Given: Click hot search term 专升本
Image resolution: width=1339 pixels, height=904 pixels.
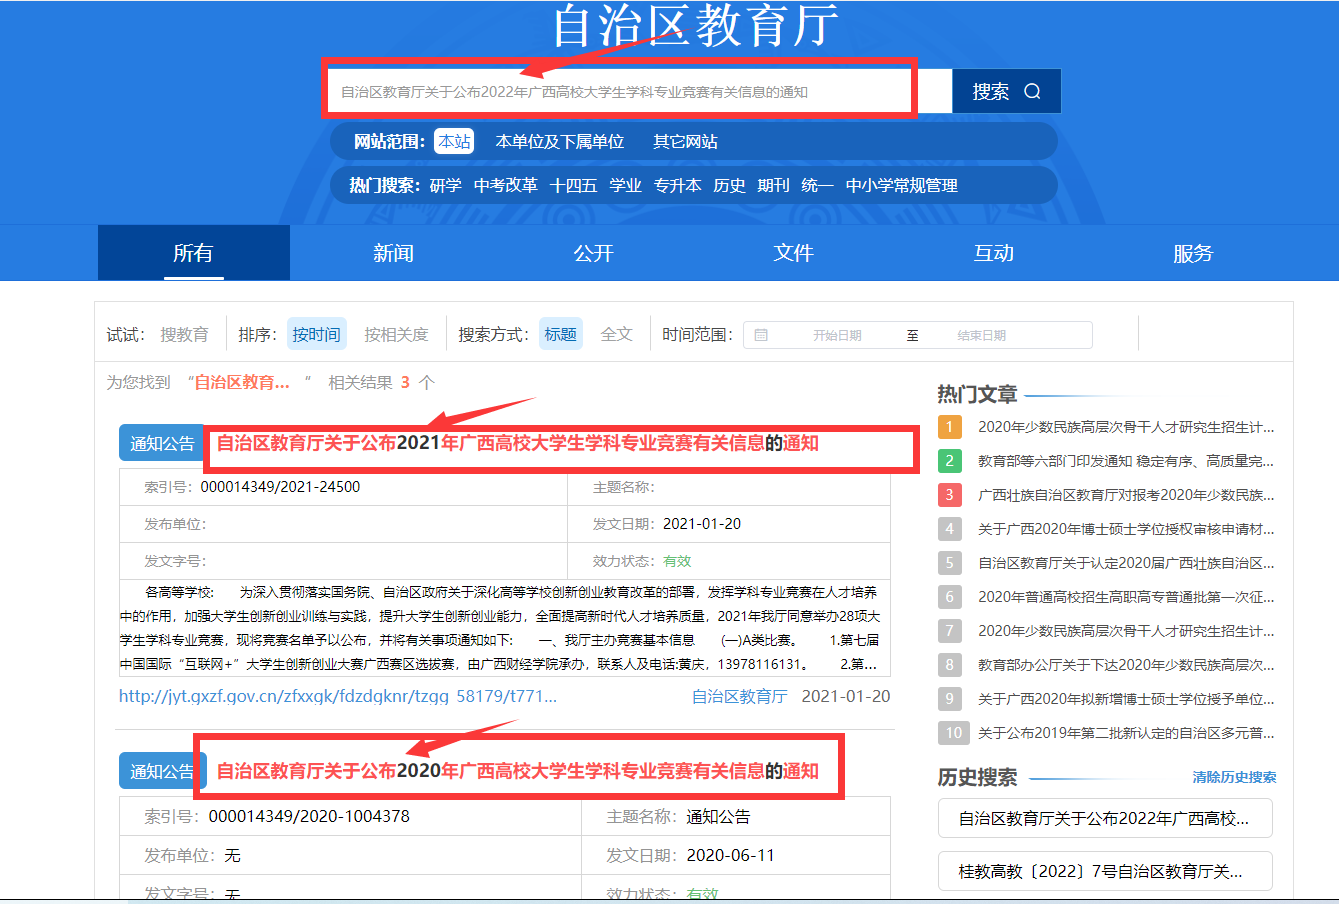Looking at the screenshot, I should point(677,185).
